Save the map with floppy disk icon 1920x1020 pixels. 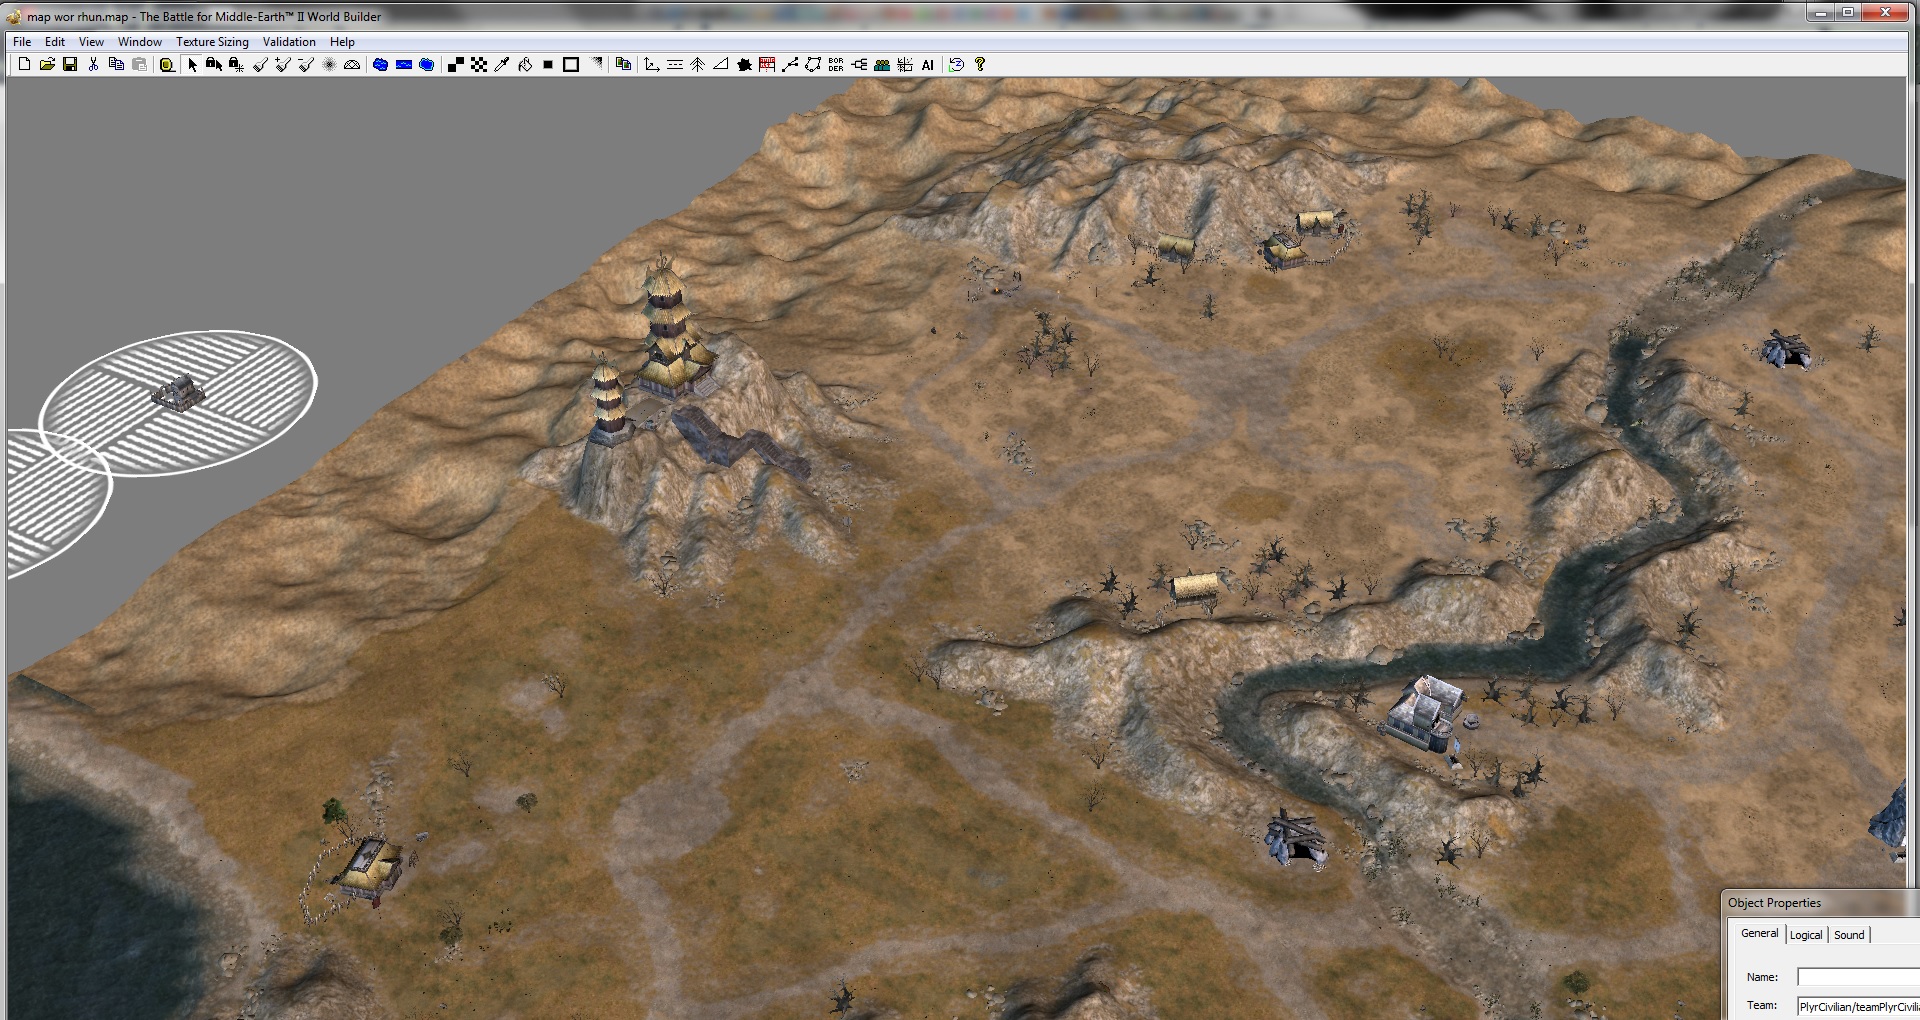[x=70, y=64]
